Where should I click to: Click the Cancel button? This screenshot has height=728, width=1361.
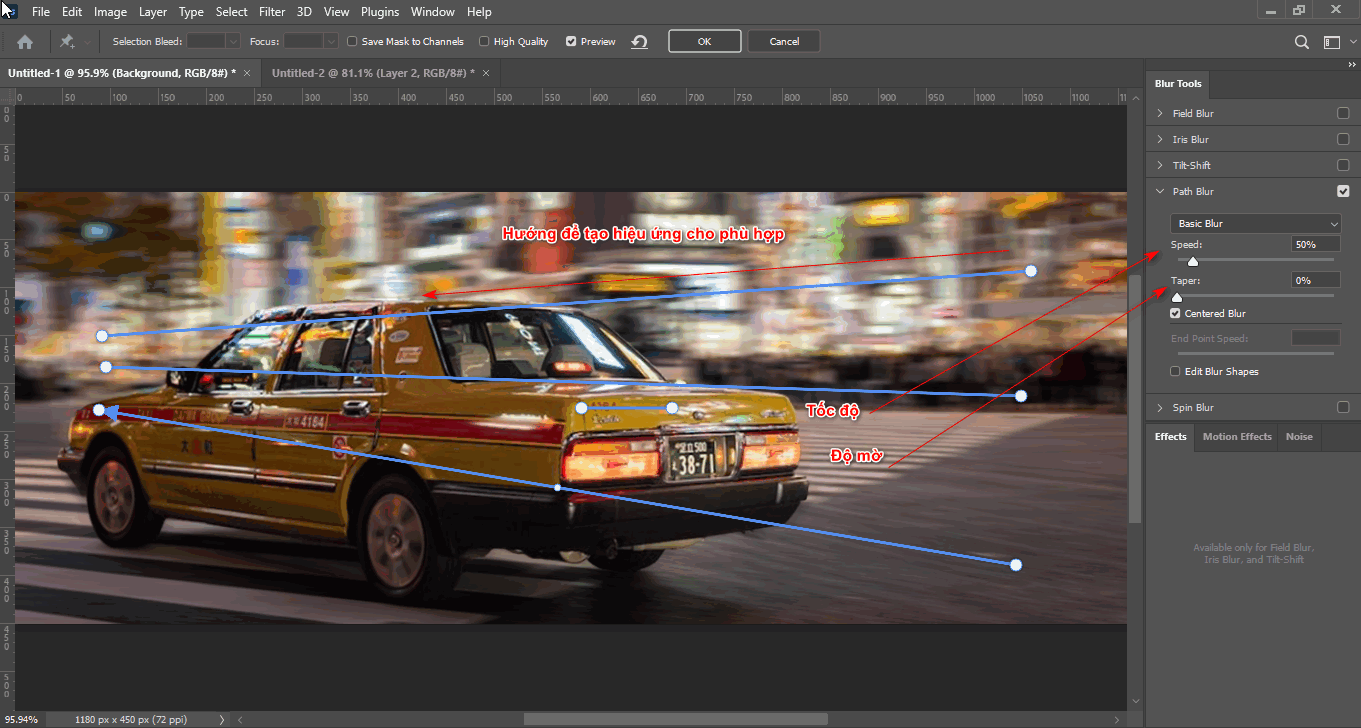click(783, 41)
